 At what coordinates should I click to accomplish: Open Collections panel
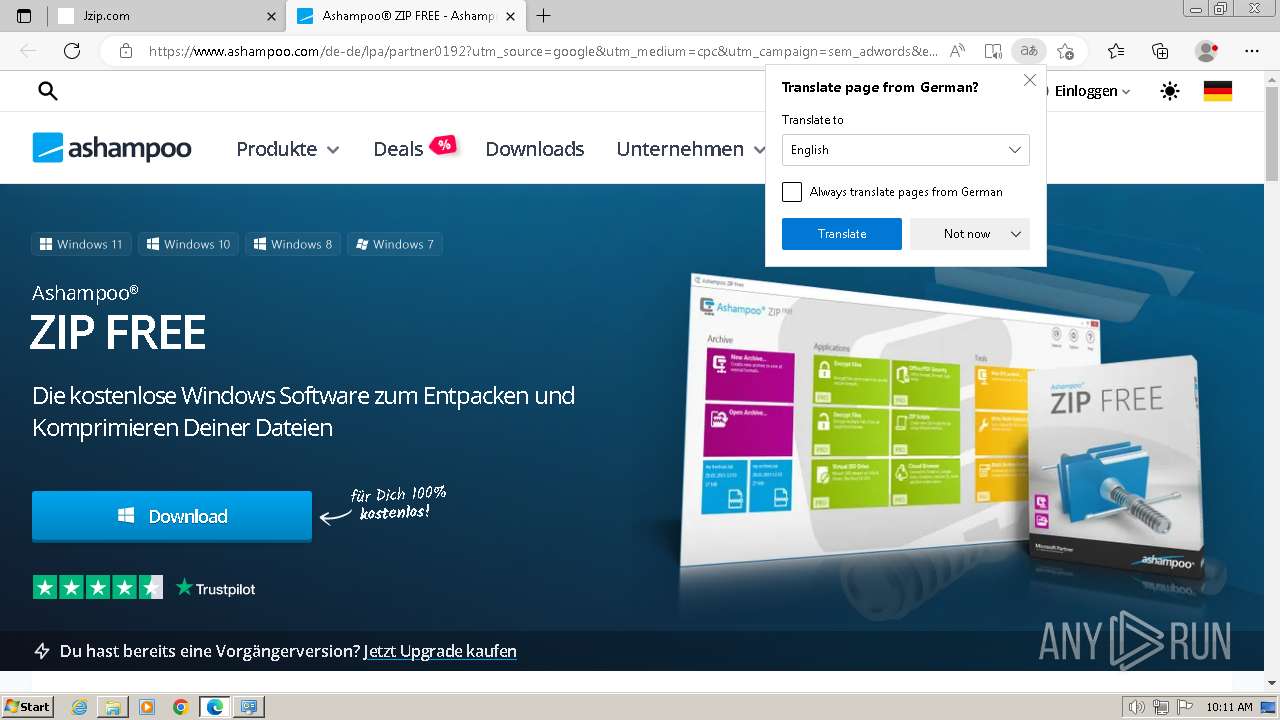pyautogui.click(x=1161, y=51)
